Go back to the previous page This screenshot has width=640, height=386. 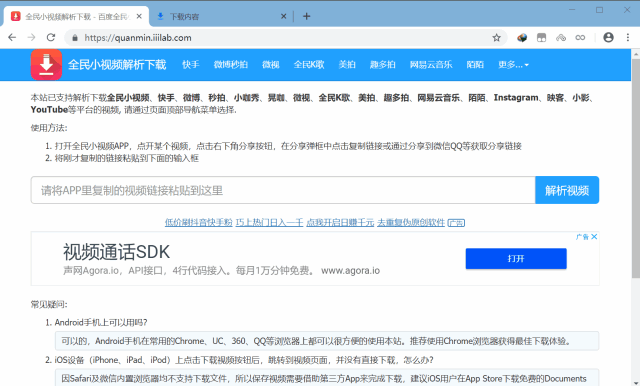(12, 38)
